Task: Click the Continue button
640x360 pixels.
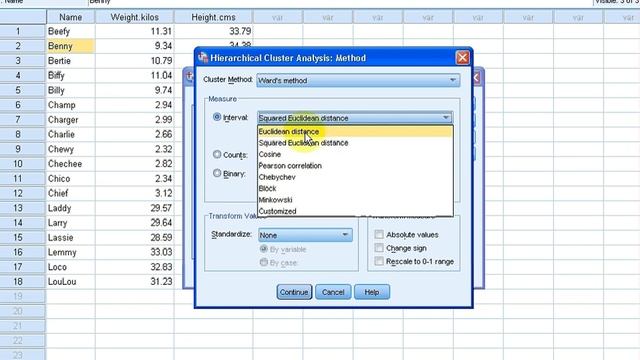Action: tap(294, 292)
